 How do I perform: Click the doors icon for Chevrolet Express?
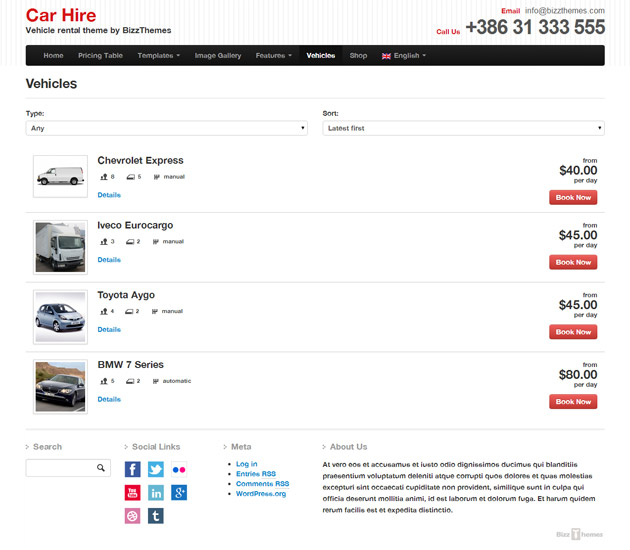coord(131,177)
